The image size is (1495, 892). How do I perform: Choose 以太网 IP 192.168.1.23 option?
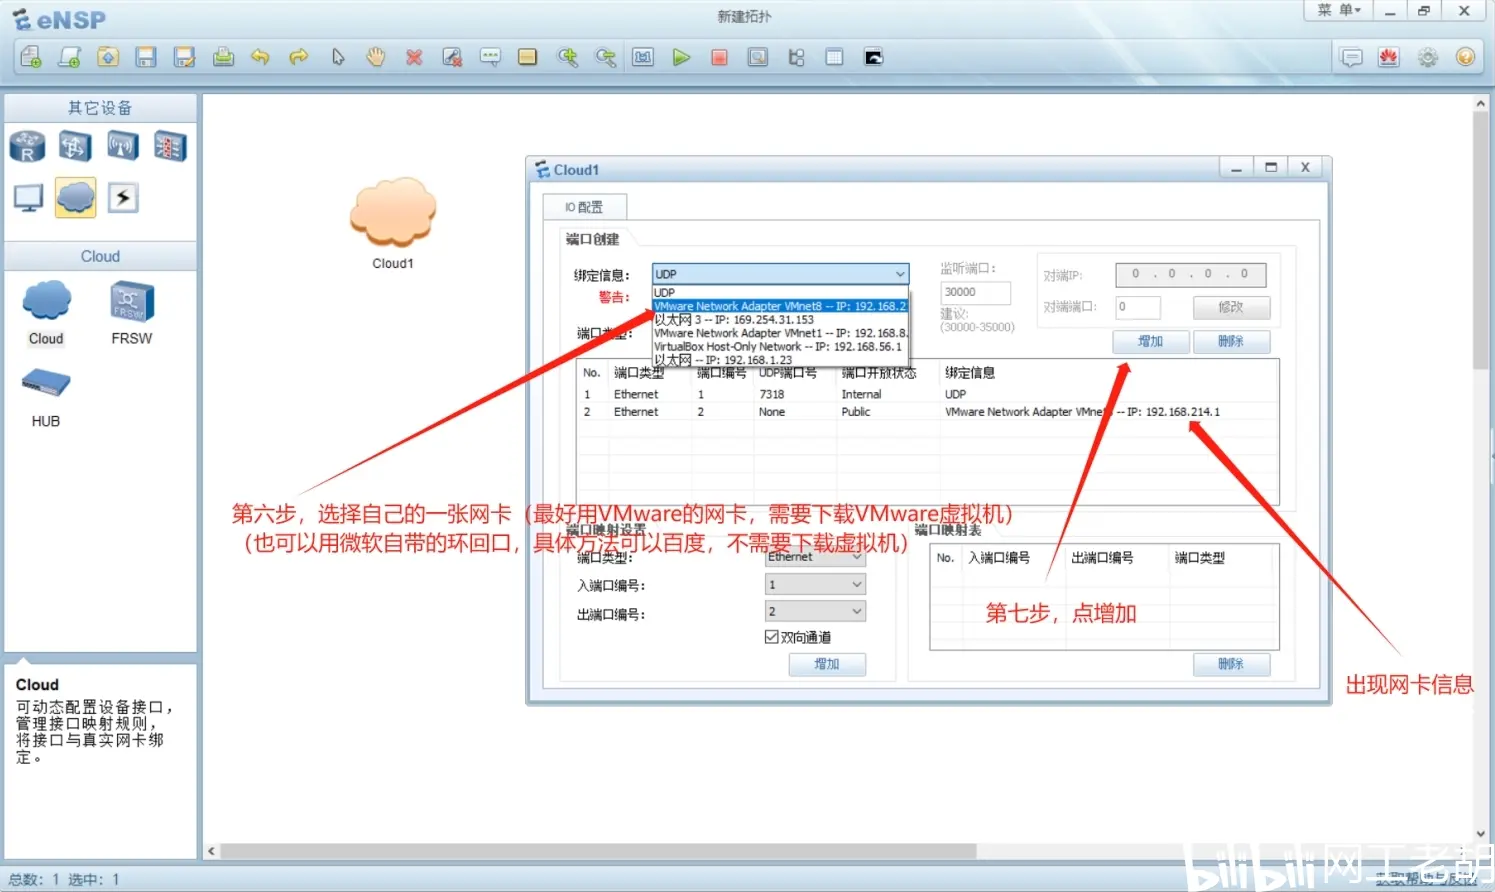(780, 359)
